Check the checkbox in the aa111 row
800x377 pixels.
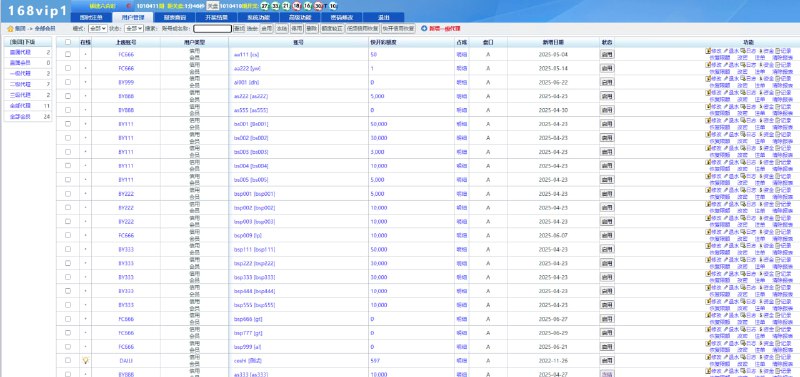click(x=68, y=54)
